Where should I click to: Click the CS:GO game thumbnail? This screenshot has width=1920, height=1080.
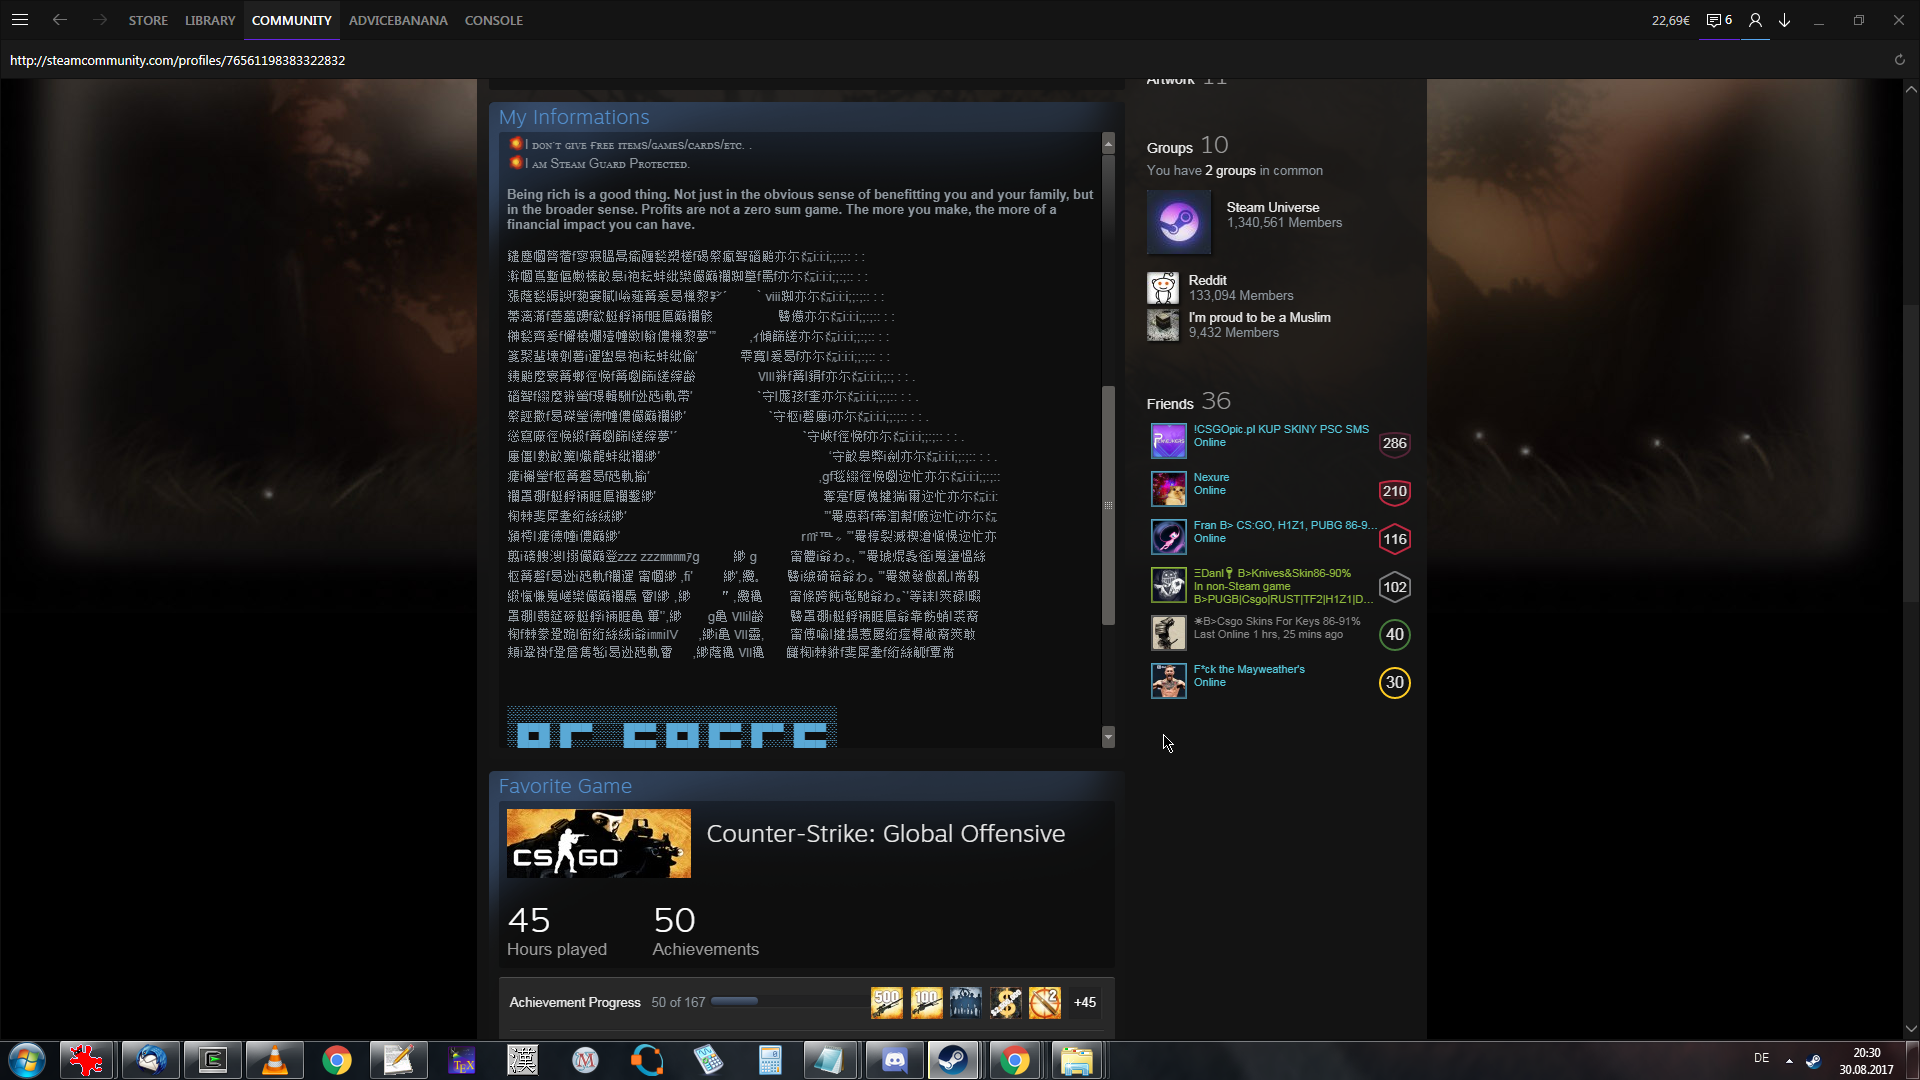tap(598, 843)
